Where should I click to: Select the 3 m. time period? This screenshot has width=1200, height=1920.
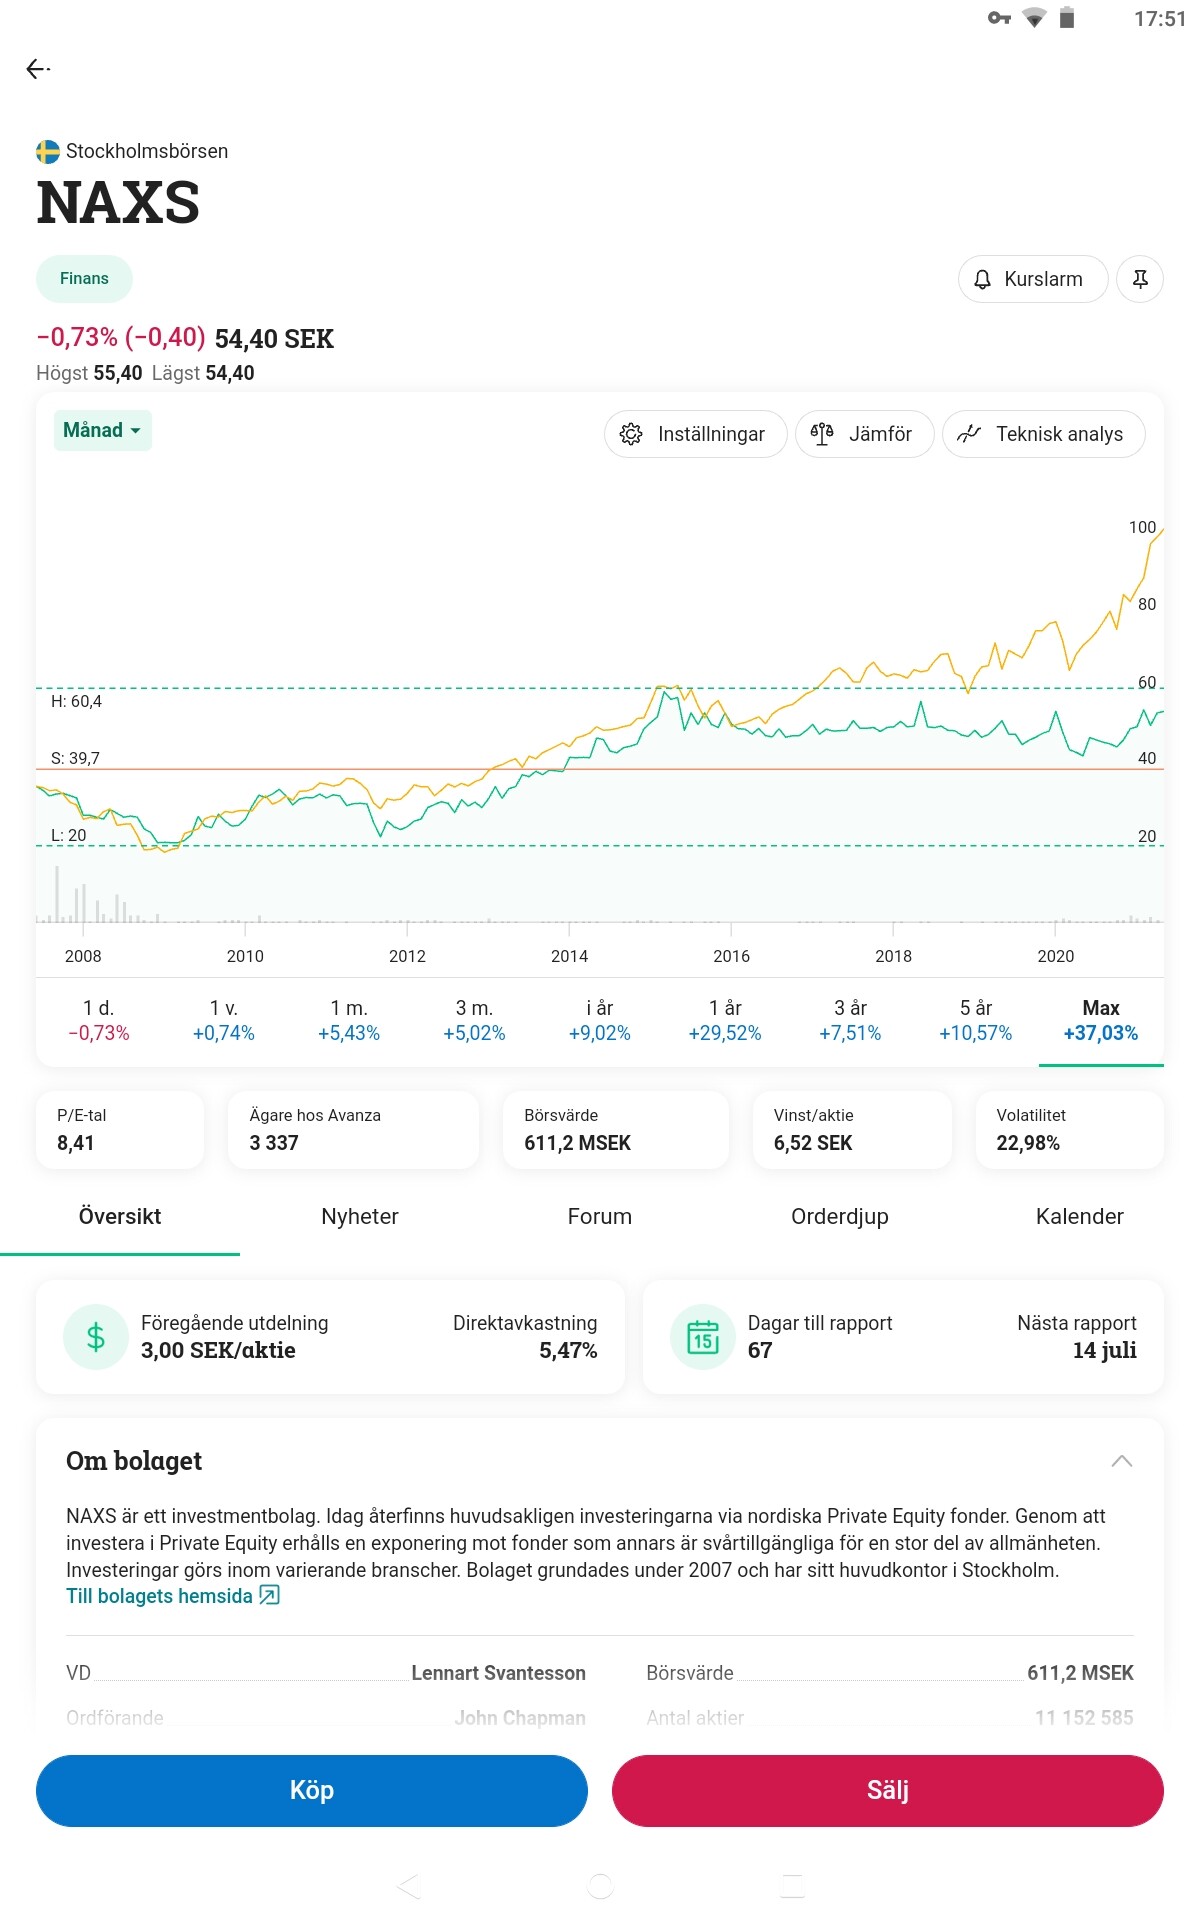click(474, 1020)
